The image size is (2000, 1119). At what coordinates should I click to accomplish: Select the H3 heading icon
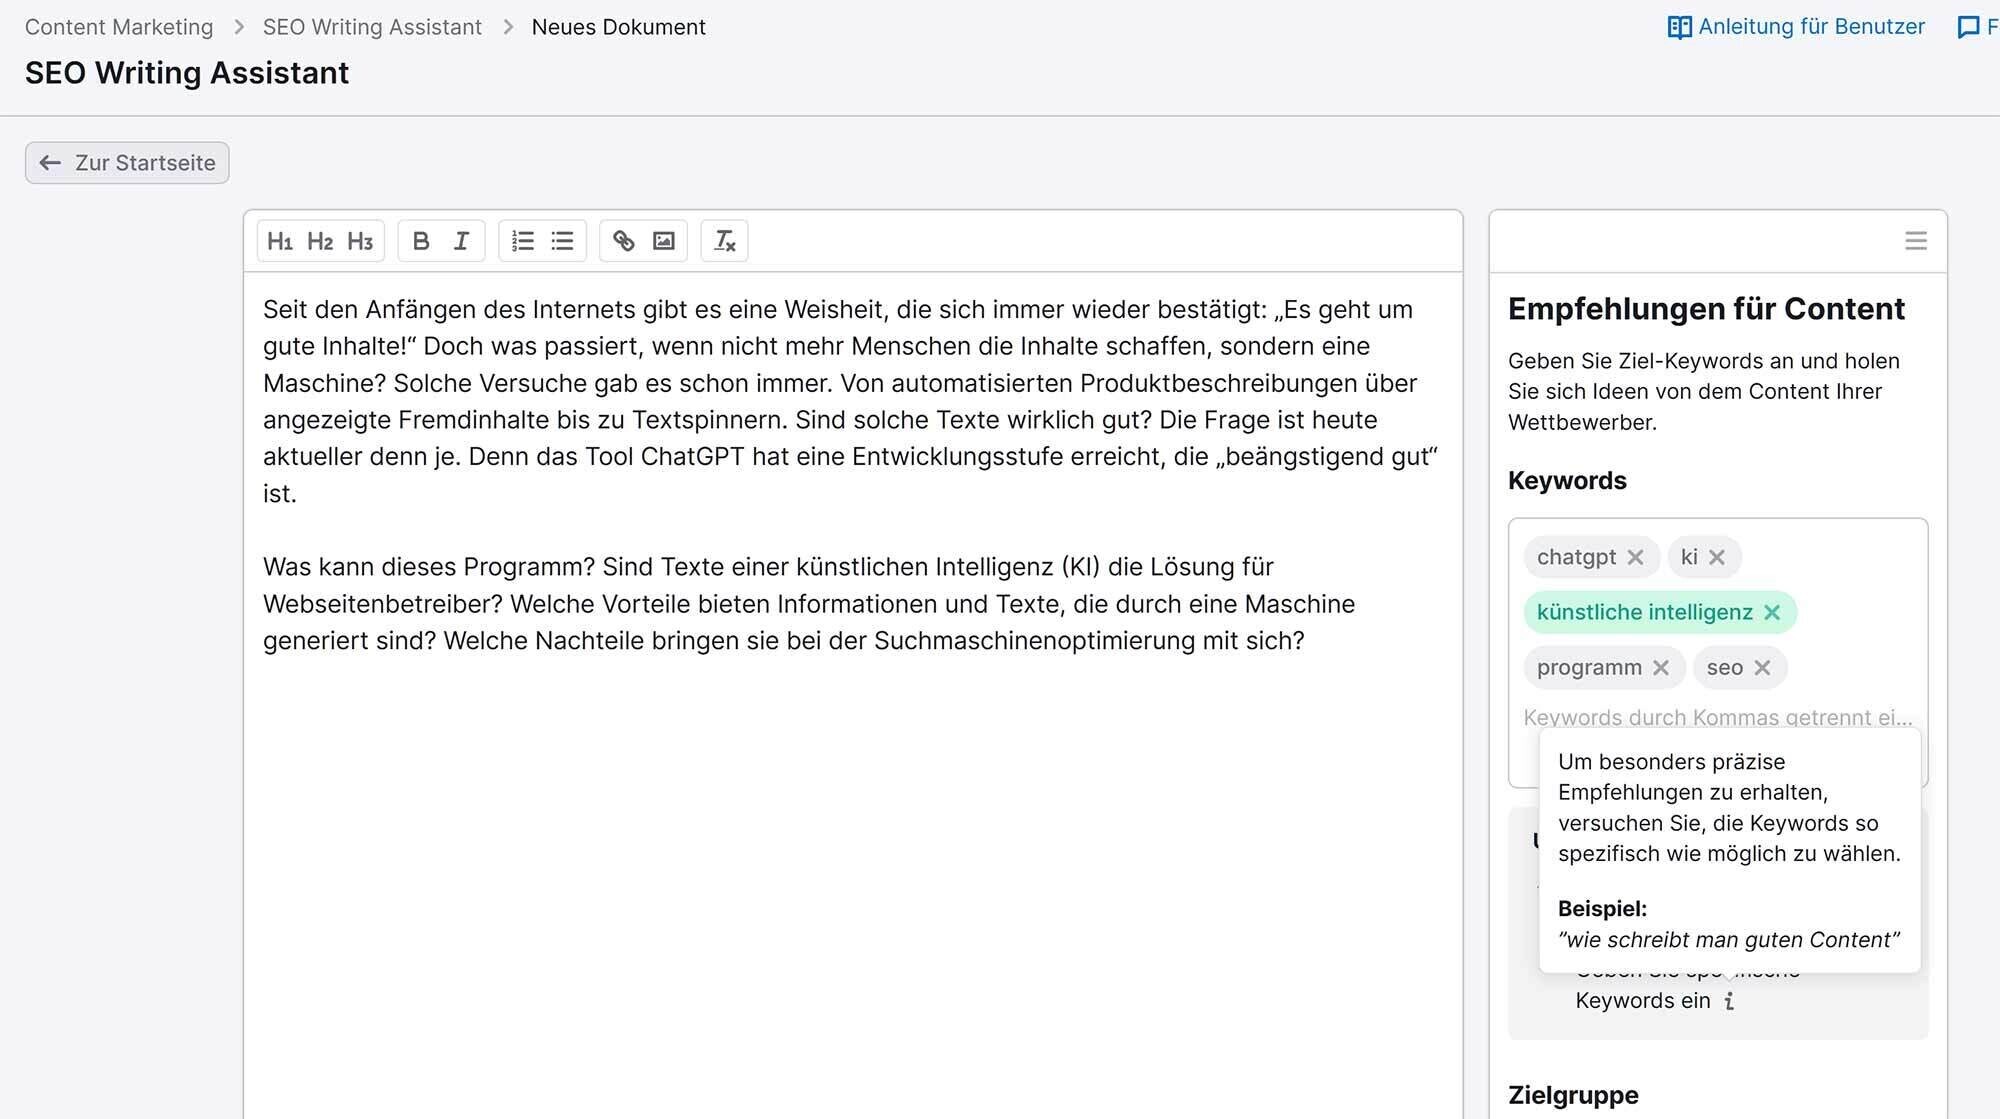click(x=360, y=240)
